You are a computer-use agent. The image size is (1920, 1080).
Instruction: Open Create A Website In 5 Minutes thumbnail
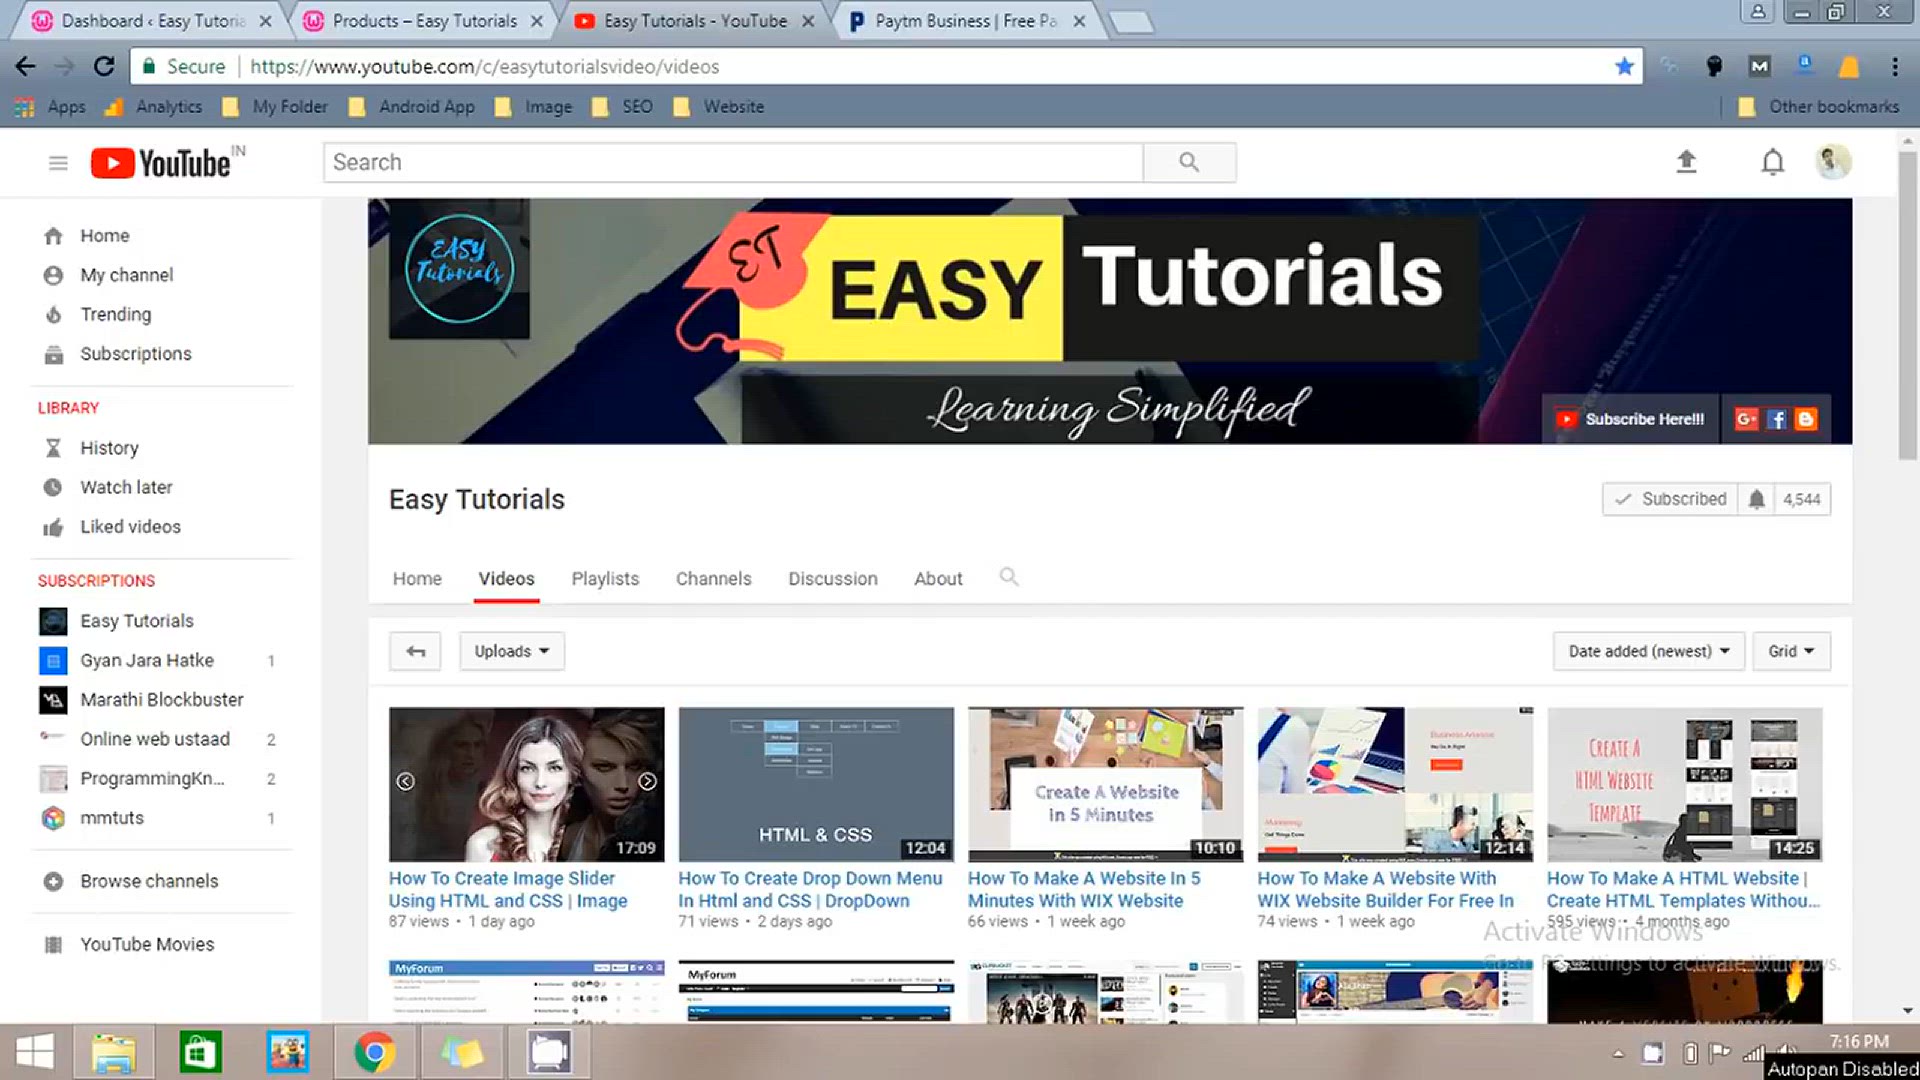(x=1105, y=784)
